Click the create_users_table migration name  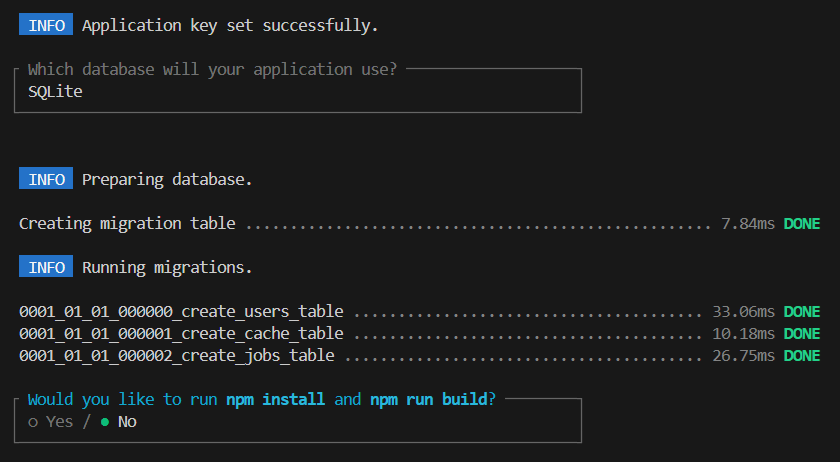181,312
